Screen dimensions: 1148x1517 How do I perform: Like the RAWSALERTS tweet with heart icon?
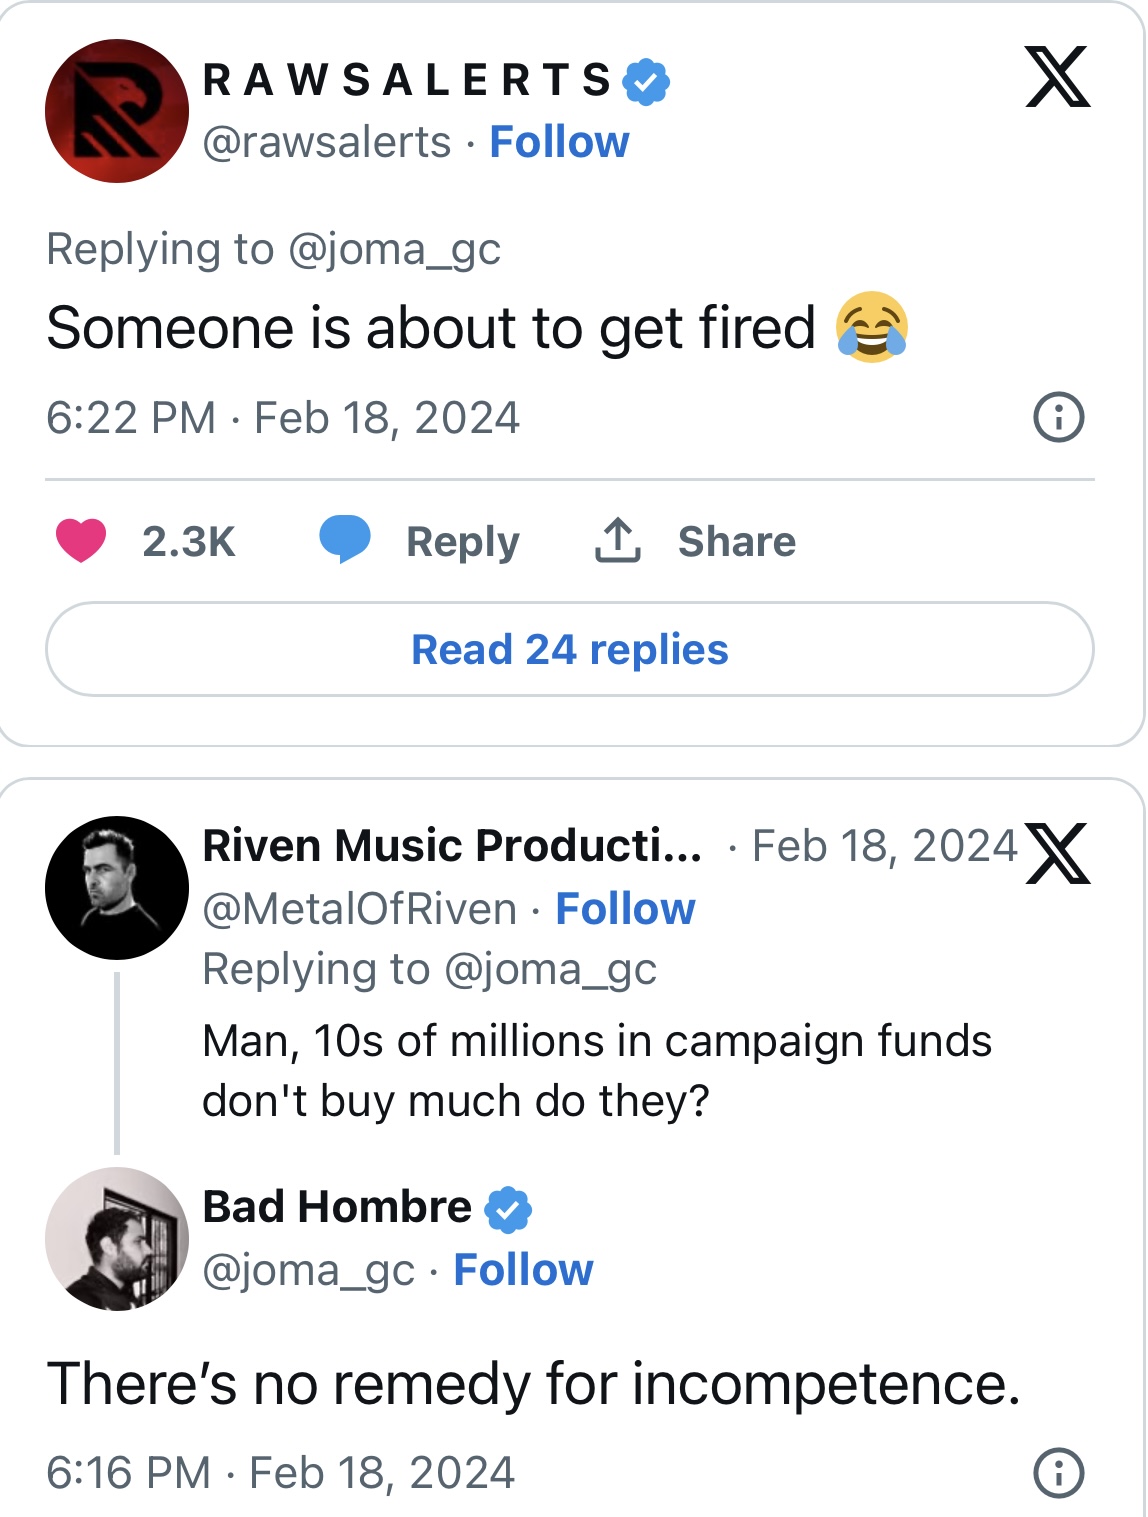pos(81,541)
